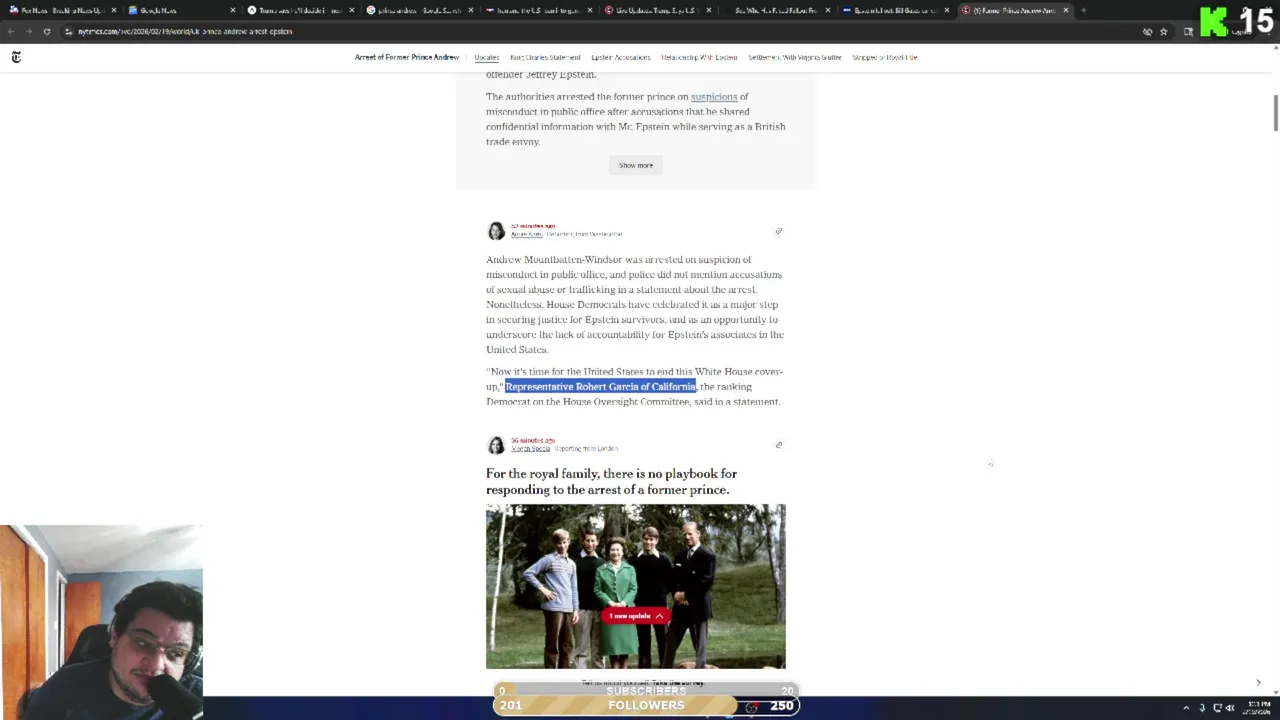Switch to the Live Updates Trump tab
The width and height of the screenshot is (1280, 720).
coord(656,10)
